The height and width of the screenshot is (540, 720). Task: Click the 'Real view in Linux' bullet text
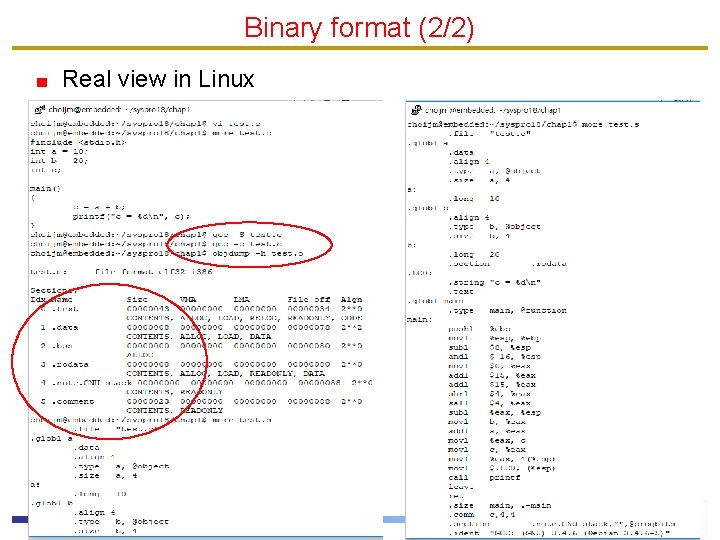tap(158, 79)
